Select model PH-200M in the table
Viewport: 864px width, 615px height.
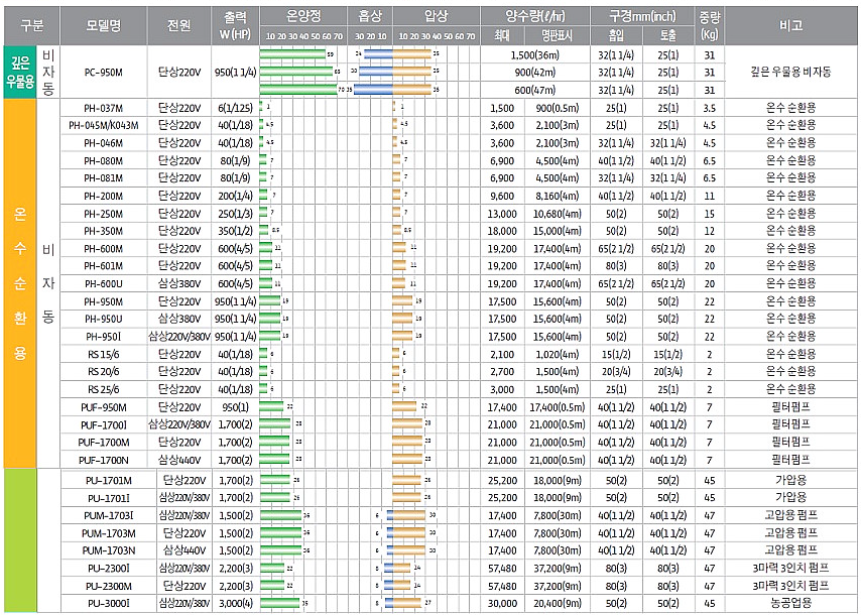coord(104,196)
